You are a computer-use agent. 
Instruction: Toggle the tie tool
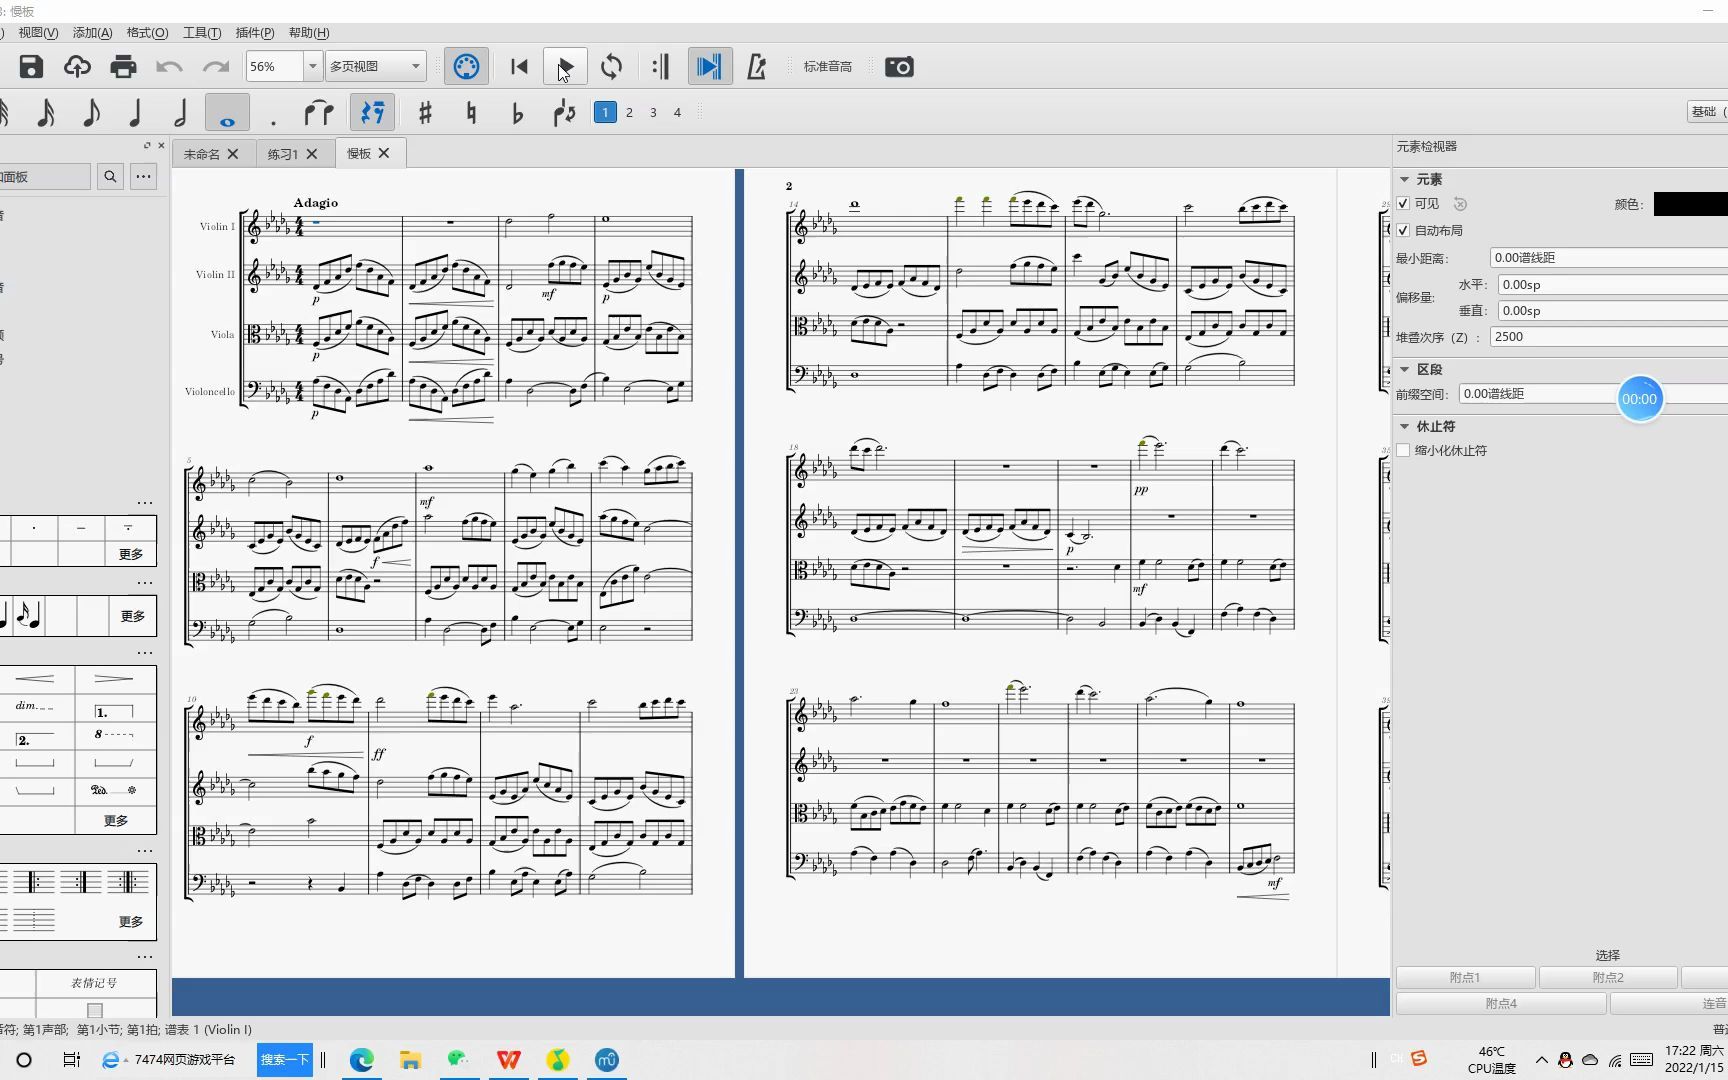click(319, 113)
